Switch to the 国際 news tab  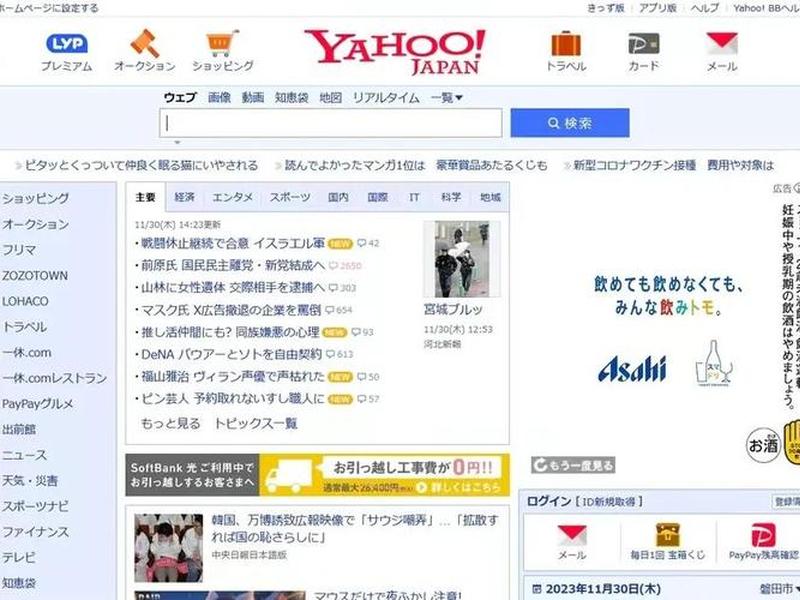[378, 197]
